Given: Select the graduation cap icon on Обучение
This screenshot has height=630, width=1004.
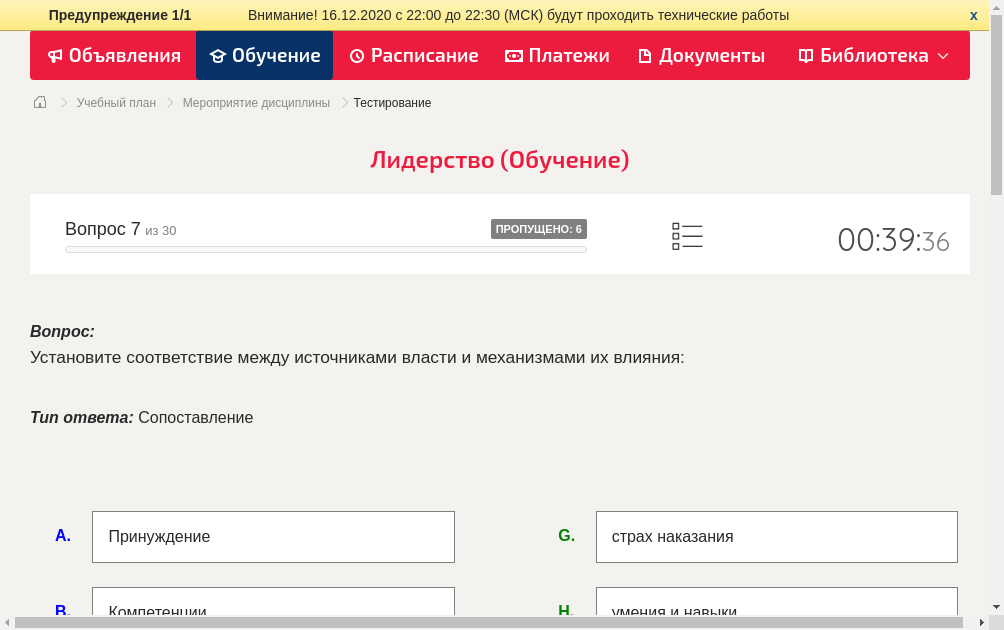Looking at the screenshot, I should (219, 56).
